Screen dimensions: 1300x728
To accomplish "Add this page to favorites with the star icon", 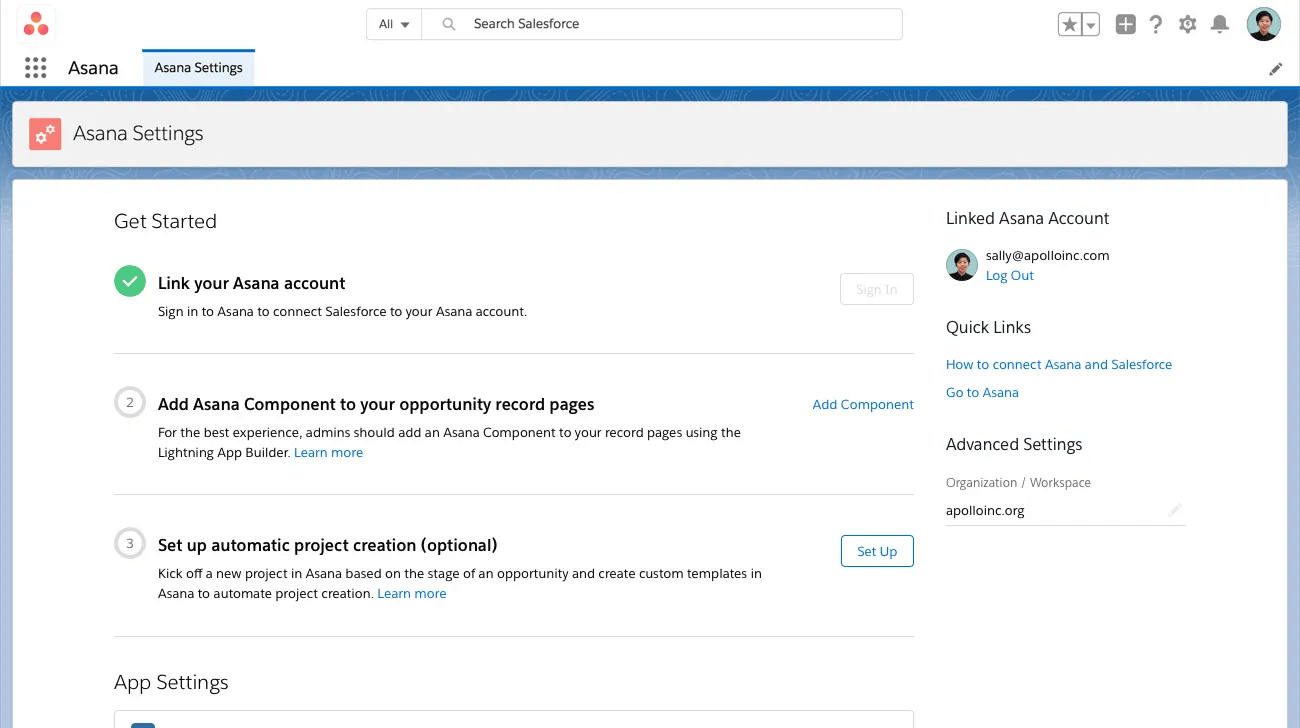I will point(1071,23).
